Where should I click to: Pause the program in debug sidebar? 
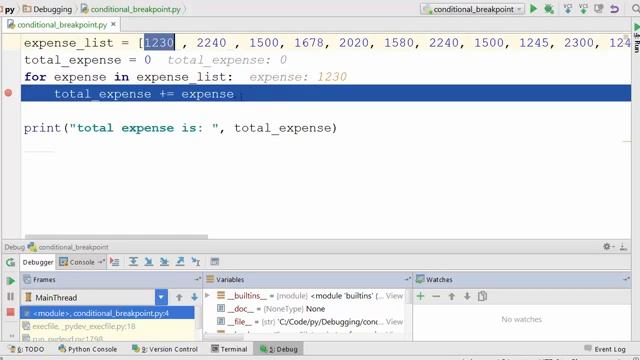coord(11,297)
